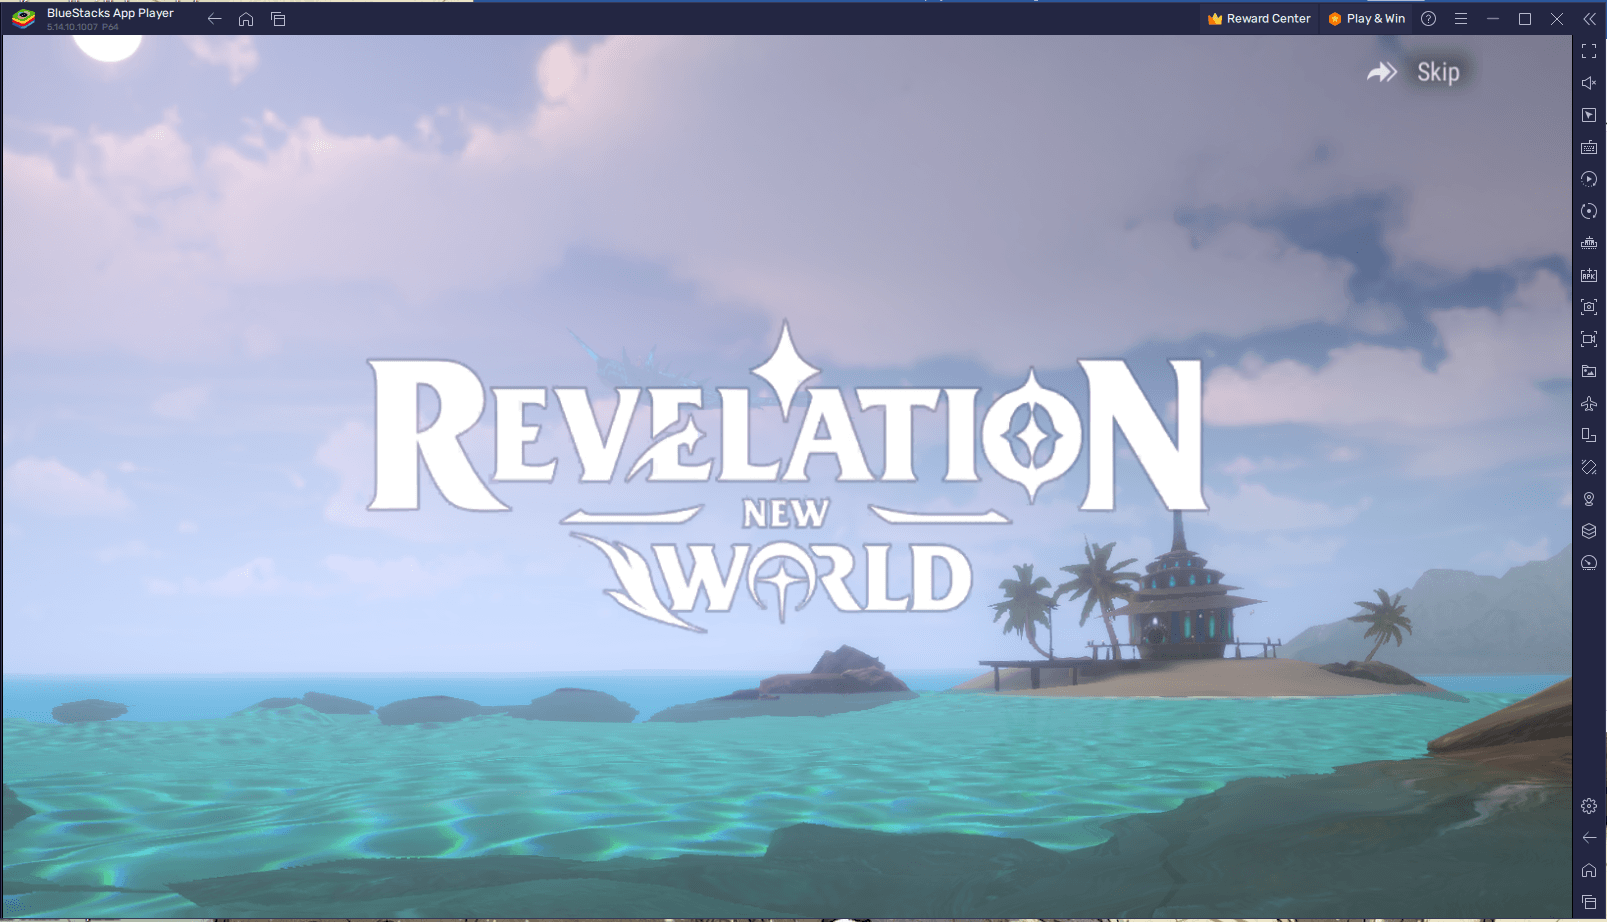Click the shake device icon
The image size is (1607, 922).
click(x=1589, y=467)
